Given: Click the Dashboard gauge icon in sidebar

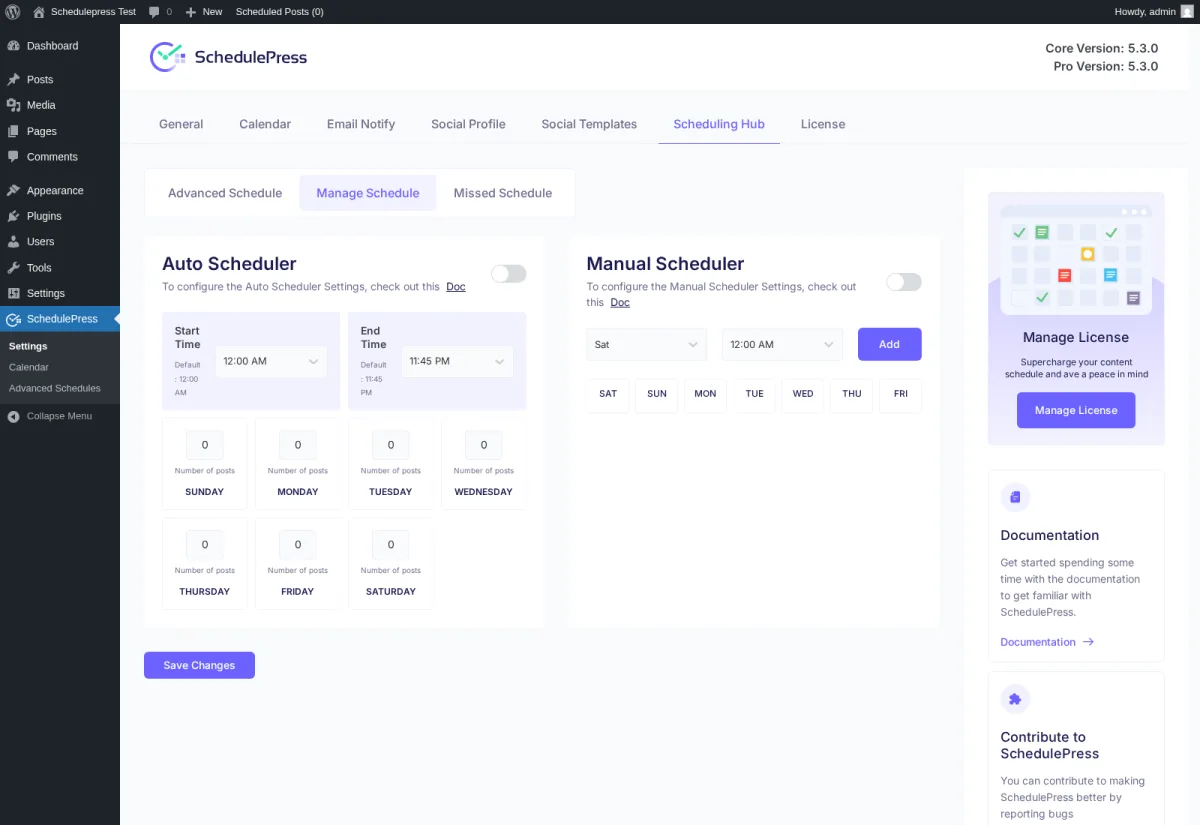Looking at the screenshot, I should (13, 46).
